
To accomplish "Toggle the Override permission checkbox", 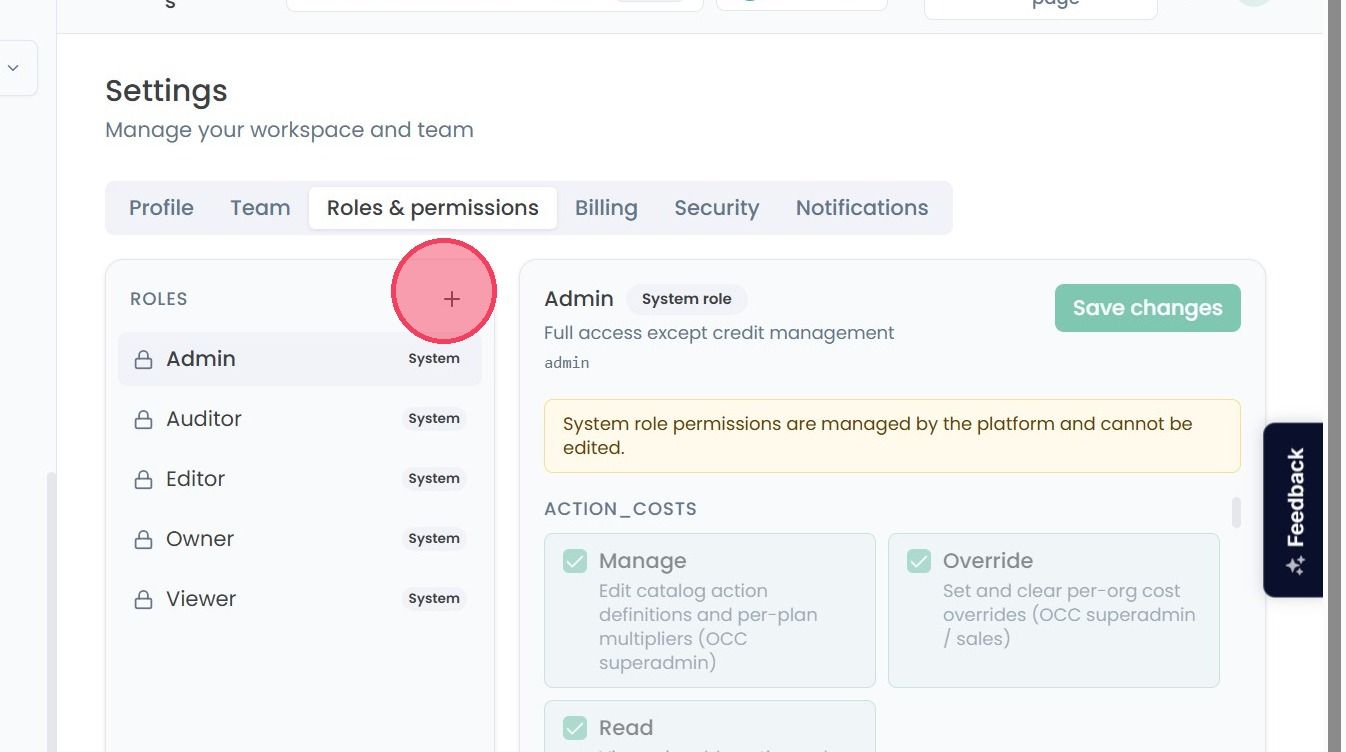I will (919, 561).
